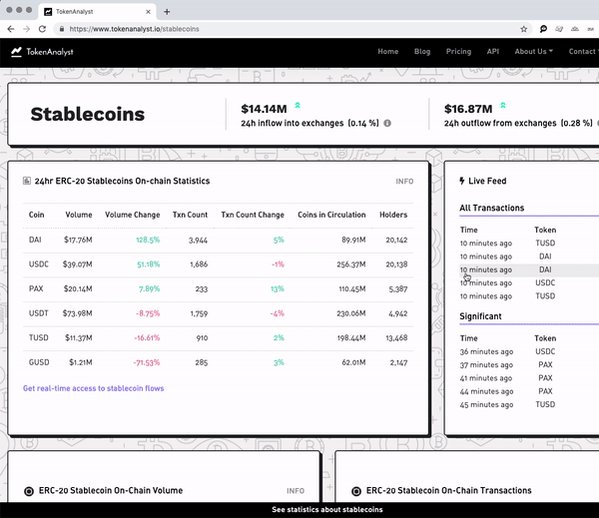Image resolution: width=599 pixels, height=518 pixels.
Task: Click the On-chain Statistics table icon
Action: point(27,181)
